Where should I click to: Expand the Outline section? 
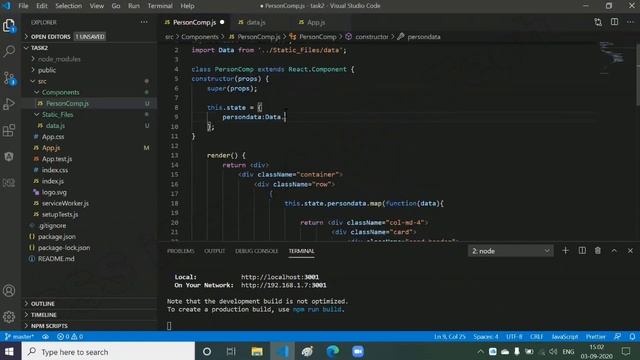coord(90,304)
